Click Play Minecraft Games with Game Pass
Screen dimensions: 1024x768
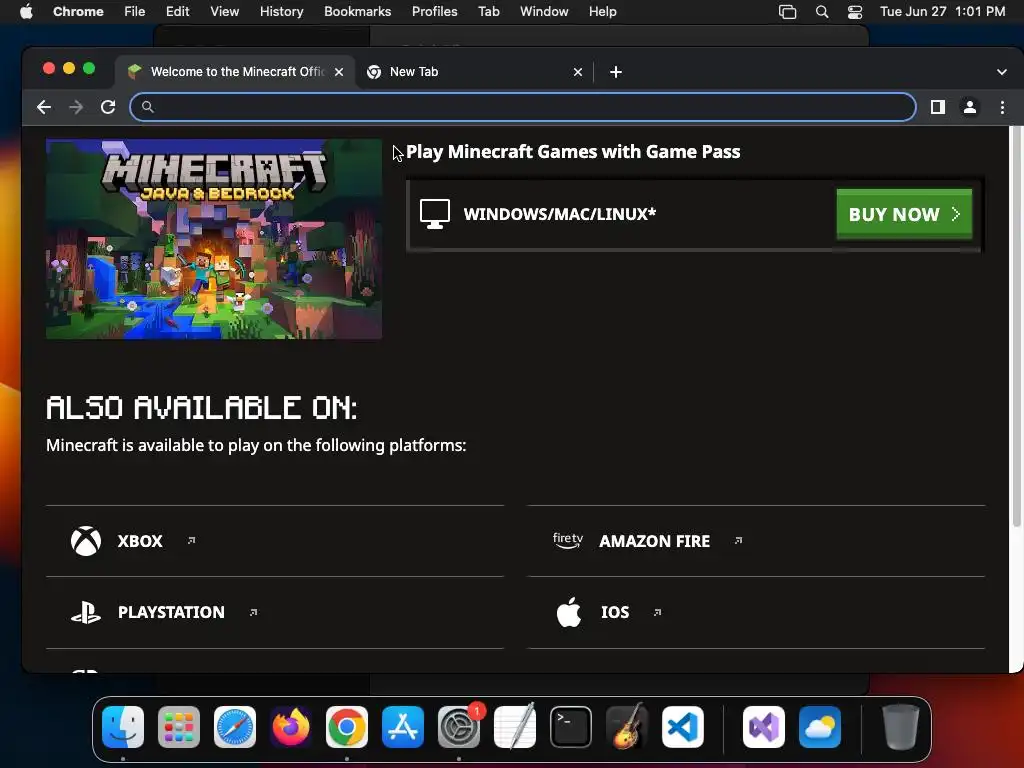tap(573, 152)
